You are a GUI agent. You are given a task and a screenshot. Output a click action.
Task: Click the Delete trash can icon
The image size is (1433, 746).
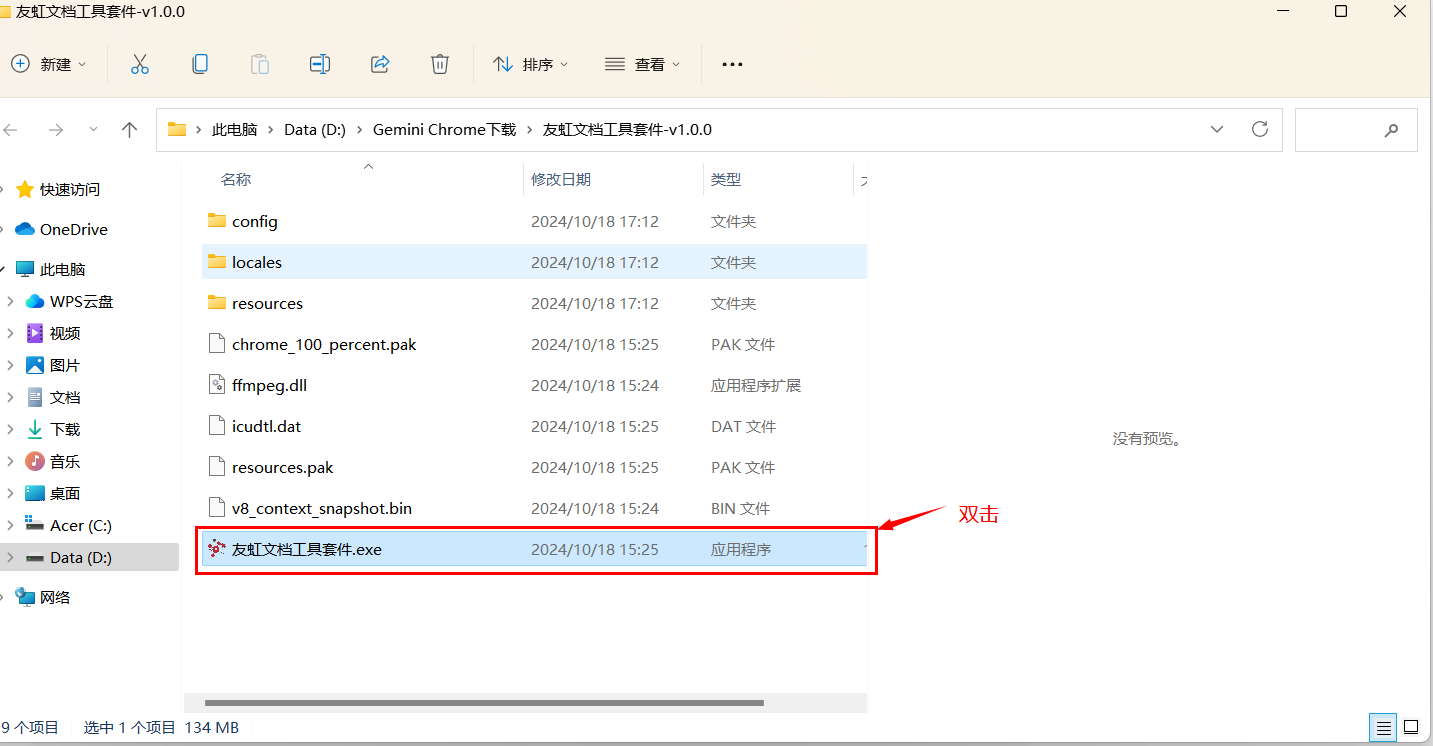440,64
